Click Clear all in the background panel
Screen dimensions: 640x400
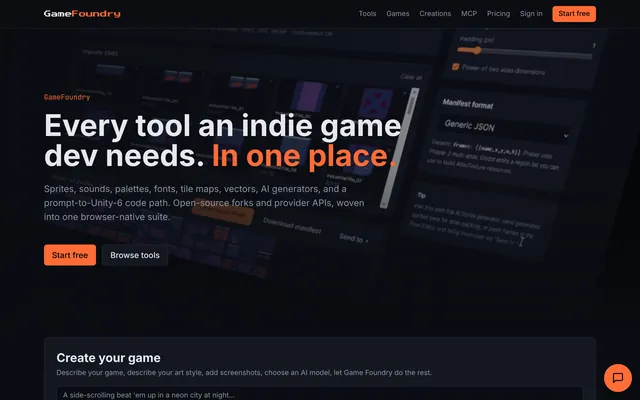[x=411, y=77]
